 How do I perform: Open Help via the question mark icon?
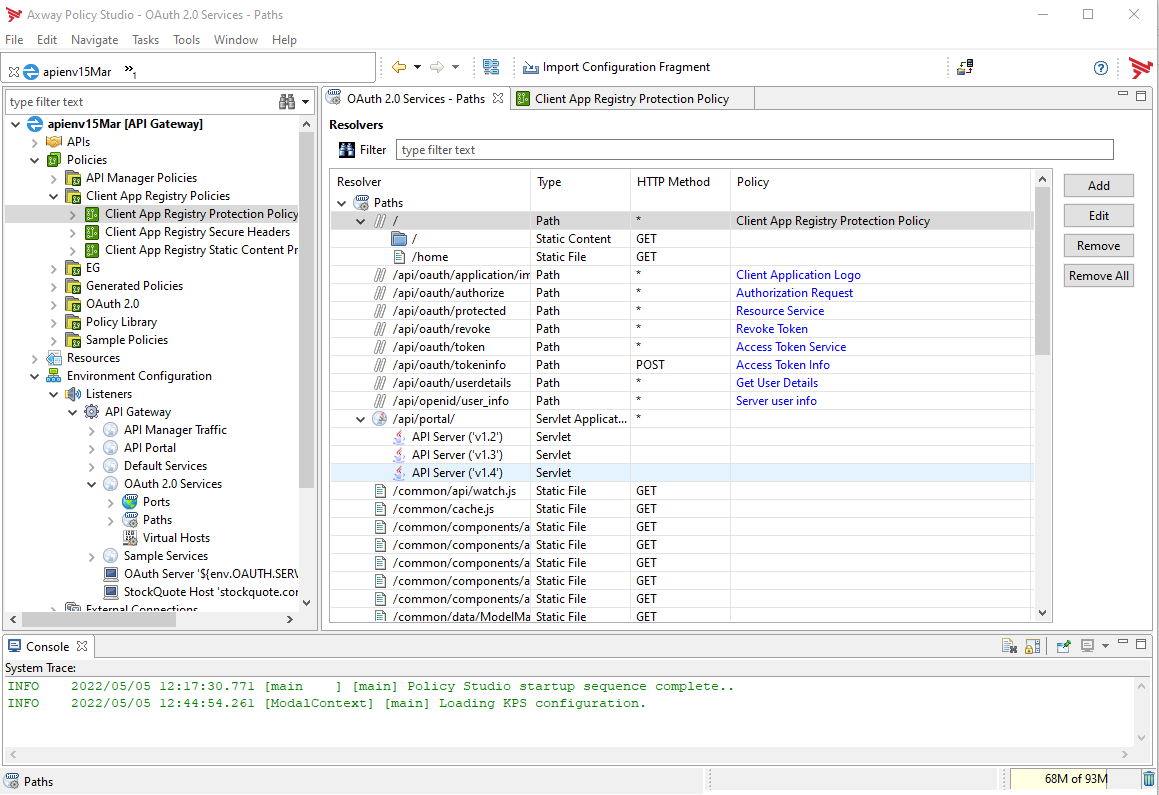[1101, 68]
